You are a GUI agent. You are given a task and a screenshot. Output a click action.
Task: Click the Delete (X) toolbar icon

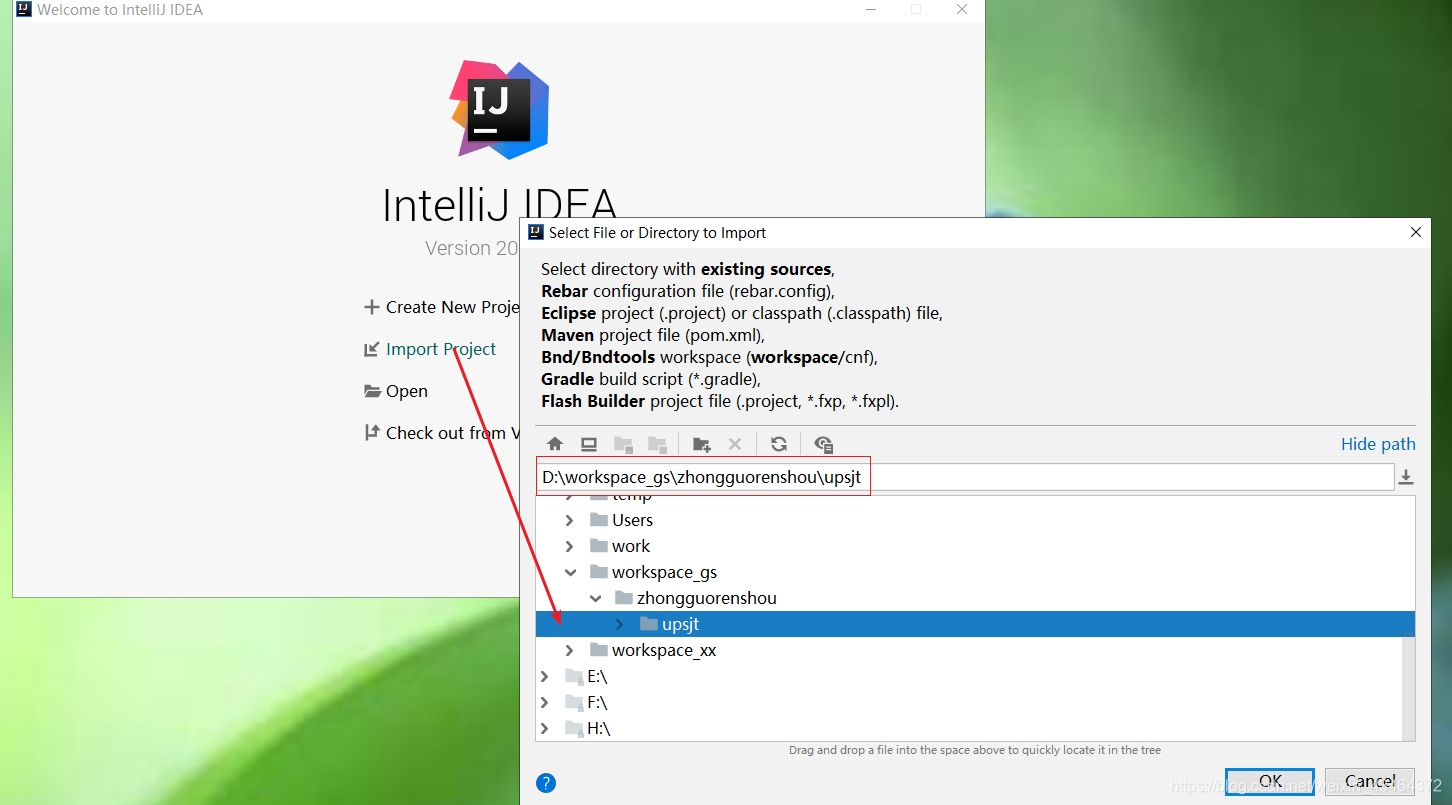tap(735, 444)
